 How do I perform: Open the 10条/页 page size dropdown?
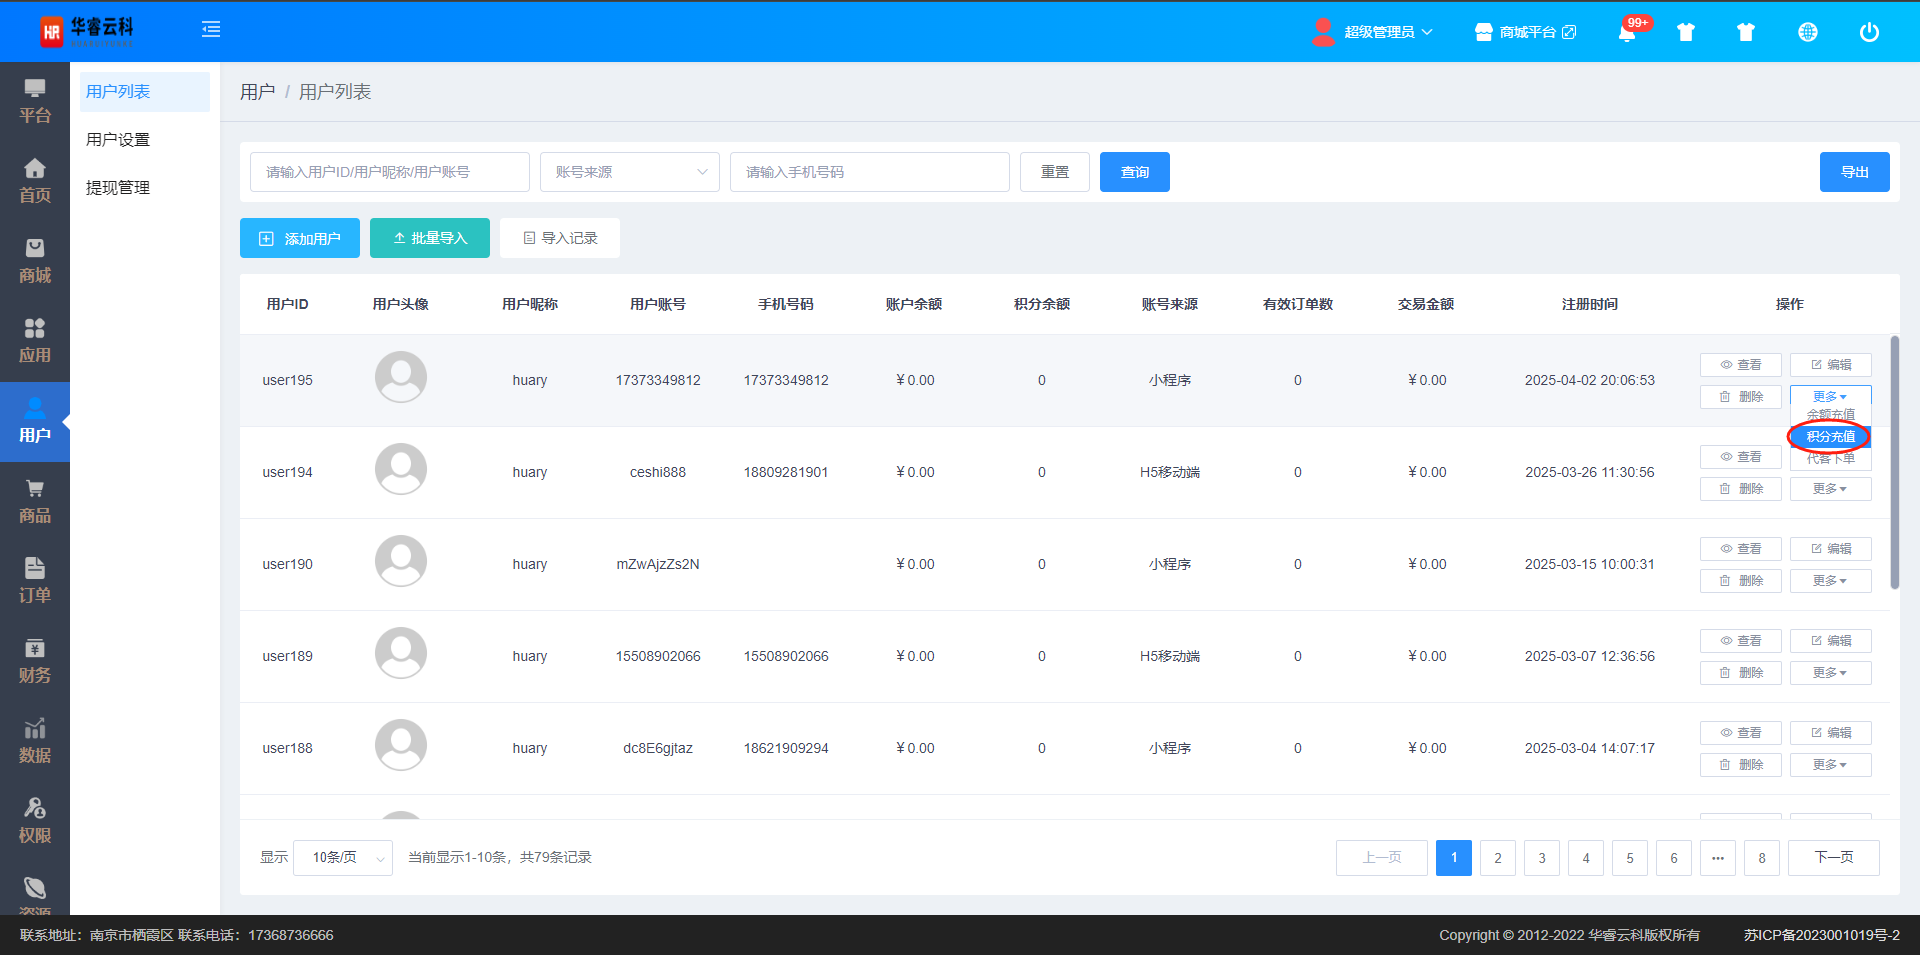(343, 857)
